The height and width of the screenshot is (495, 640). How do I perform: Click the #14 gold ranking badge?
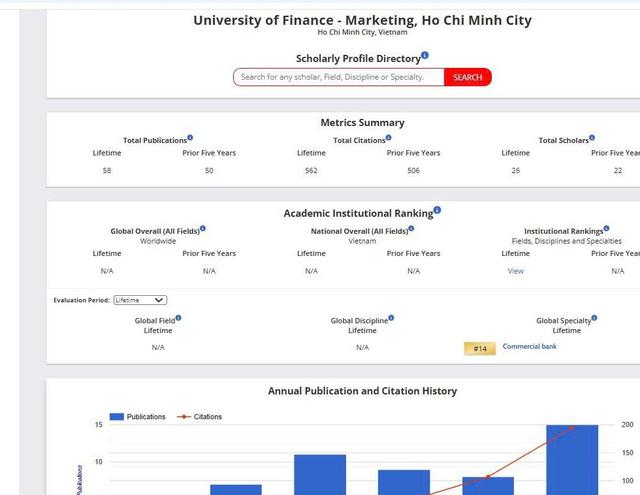(x=480, y=348)
